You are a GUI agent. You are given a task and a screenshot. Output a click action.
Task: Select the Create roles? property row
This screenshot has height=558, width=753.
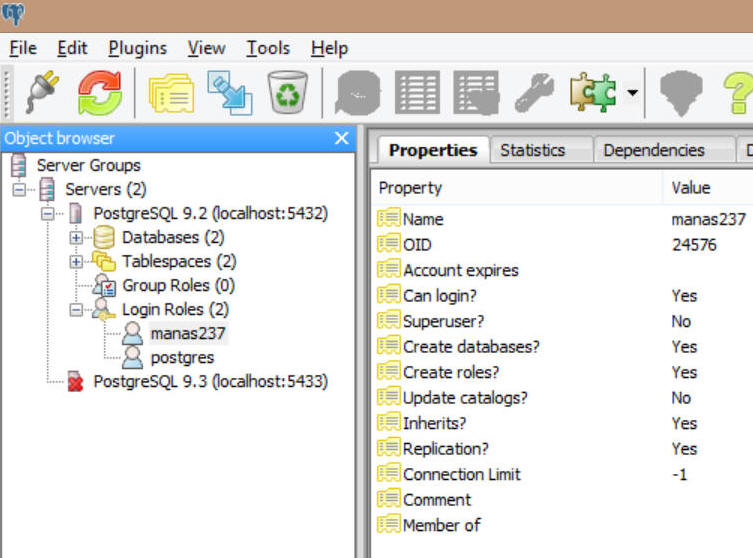pyautogui.click(x=563, y=372)
